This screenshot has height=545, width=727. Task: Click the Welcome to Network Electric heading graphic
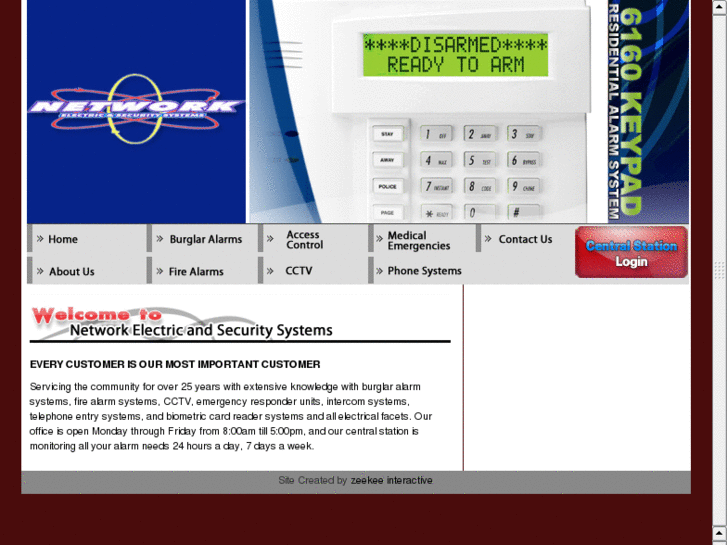click(x=240, y=324)
